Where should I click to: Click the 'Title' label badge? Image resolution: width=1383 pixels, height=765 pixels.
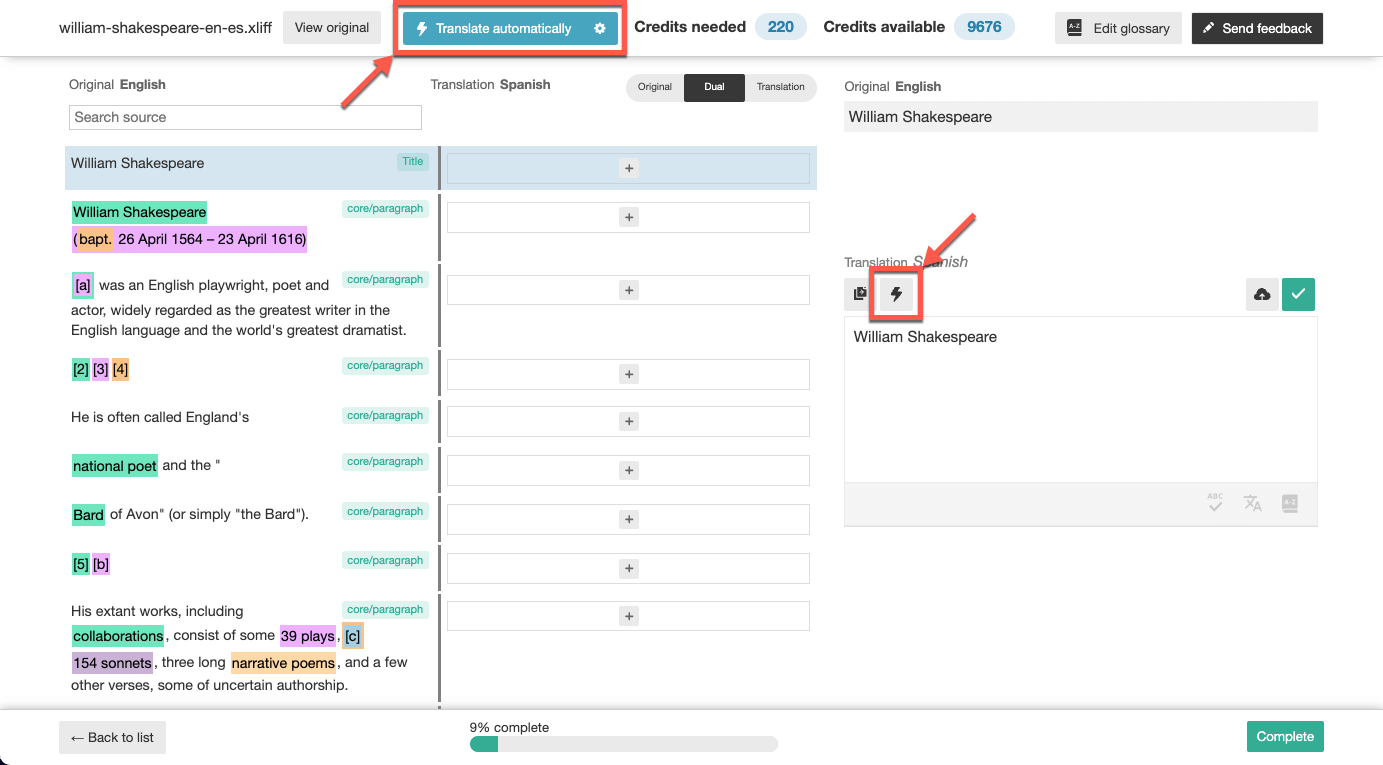[412, 161]
